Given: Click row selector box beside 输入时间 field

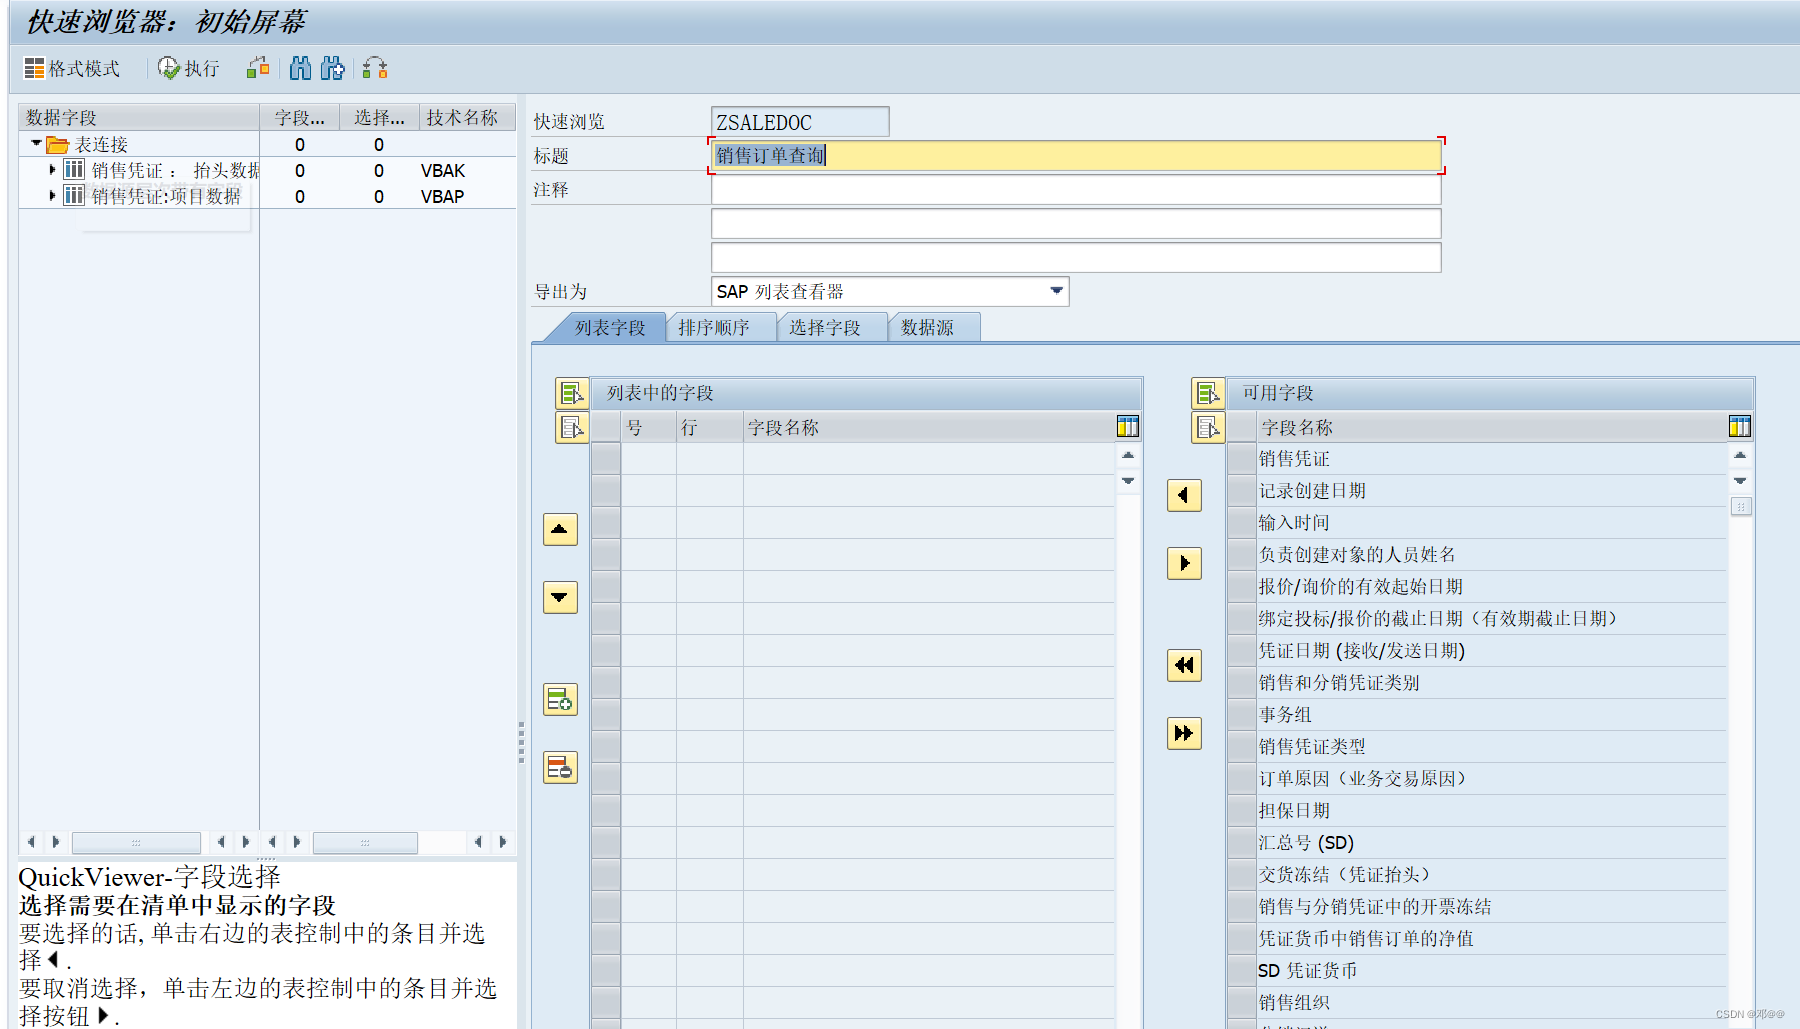Looking at the screenshot, I should point(1241,523).
